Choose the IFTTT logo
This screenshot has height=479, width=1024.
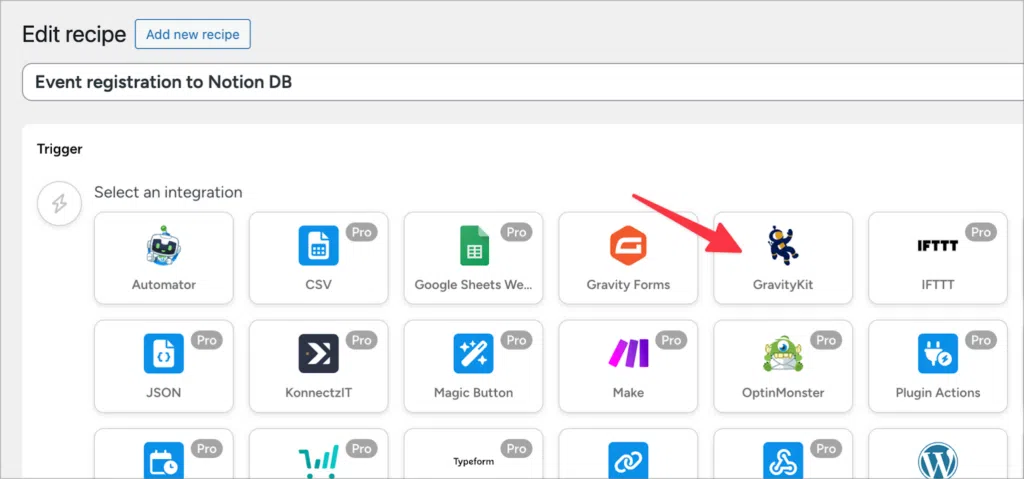pos(937,246)
